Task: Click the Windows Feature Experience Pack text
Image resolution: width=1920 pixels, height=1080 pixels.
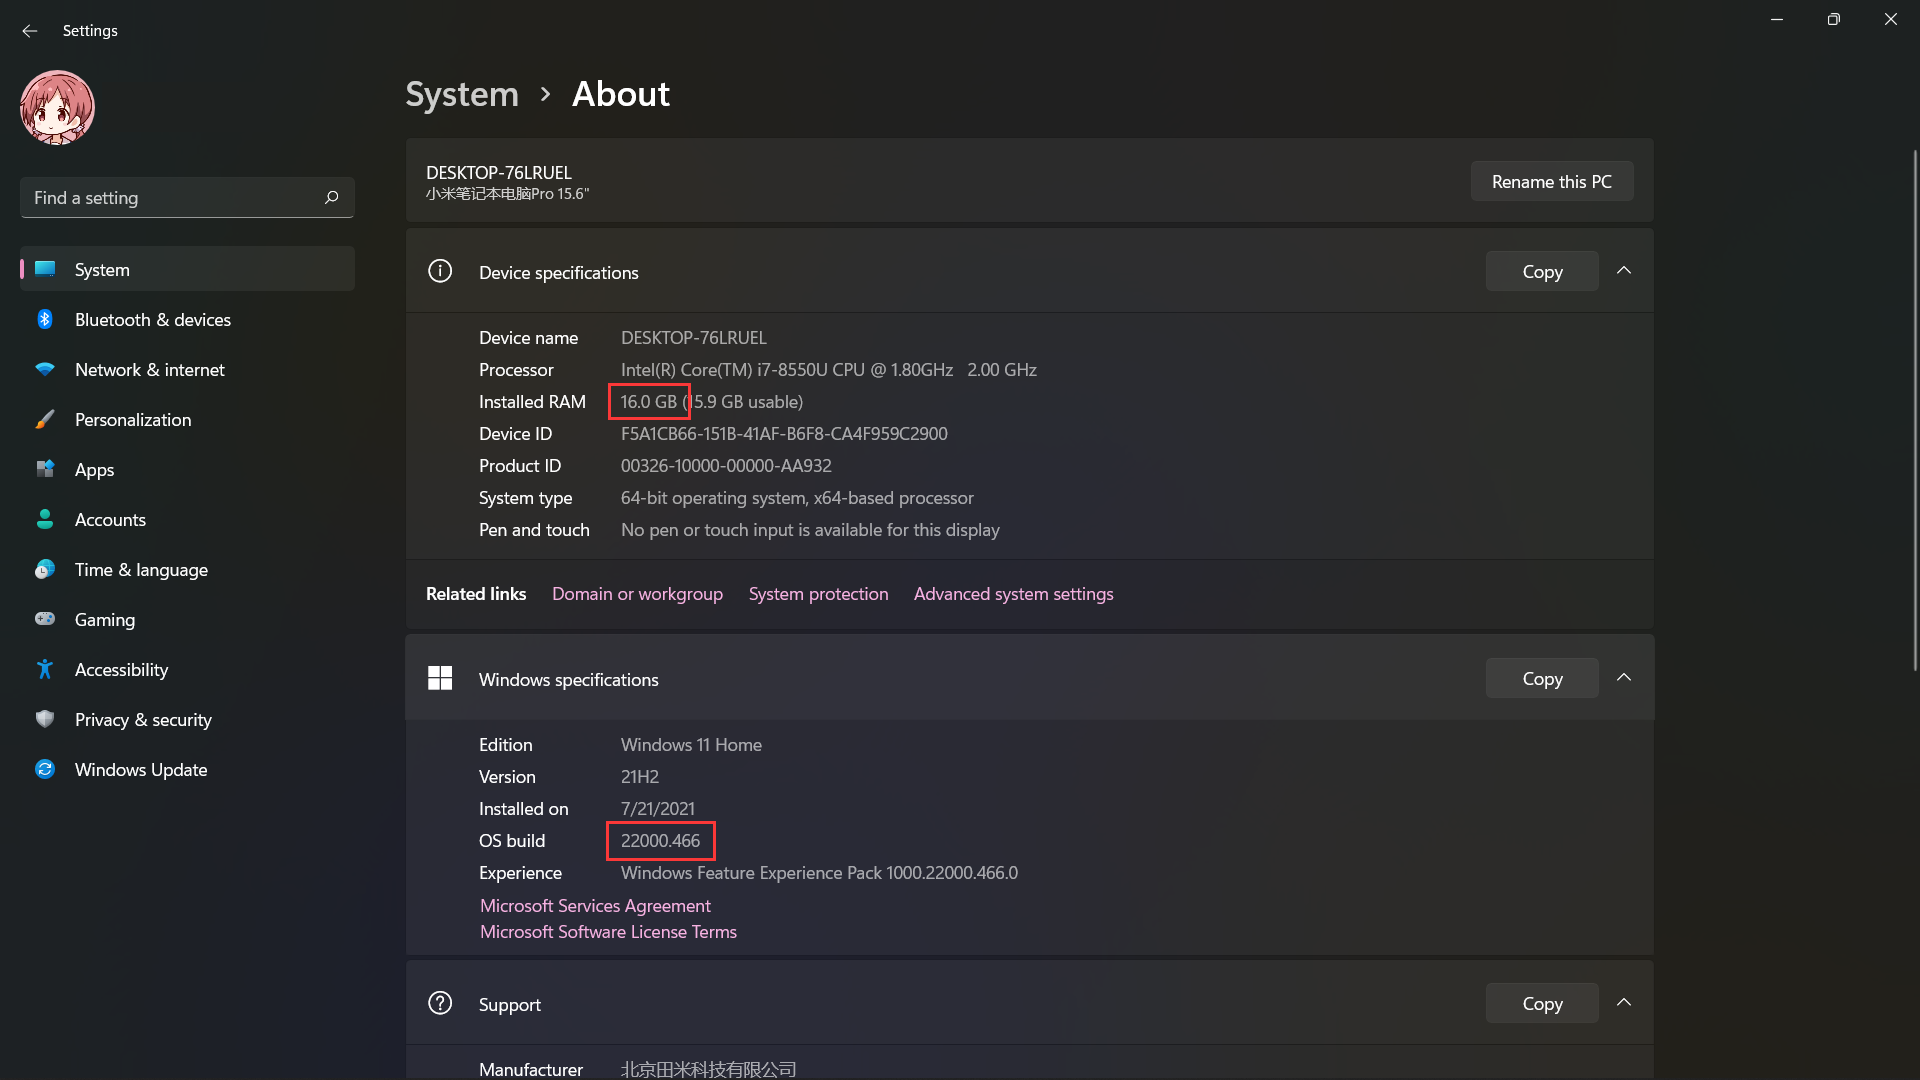Action: [x=819, y=873]
